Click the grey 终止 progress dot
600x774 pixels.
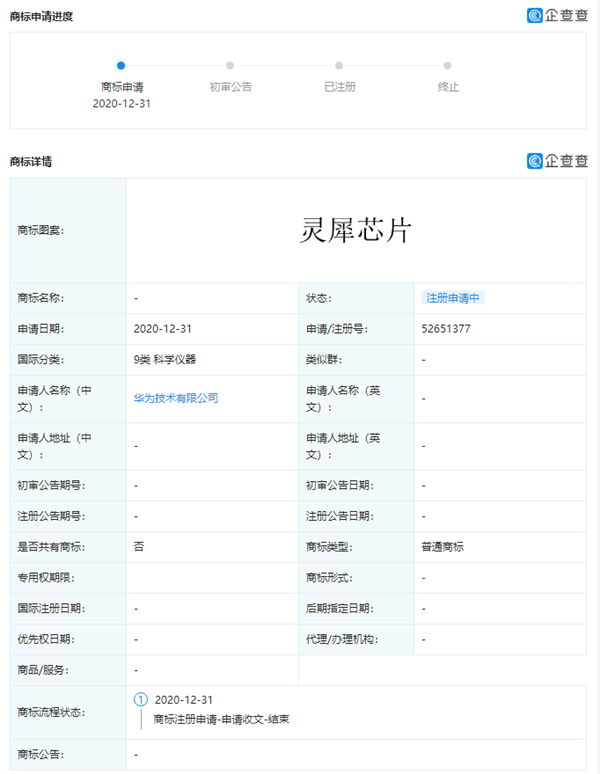(x=448, y=66)
